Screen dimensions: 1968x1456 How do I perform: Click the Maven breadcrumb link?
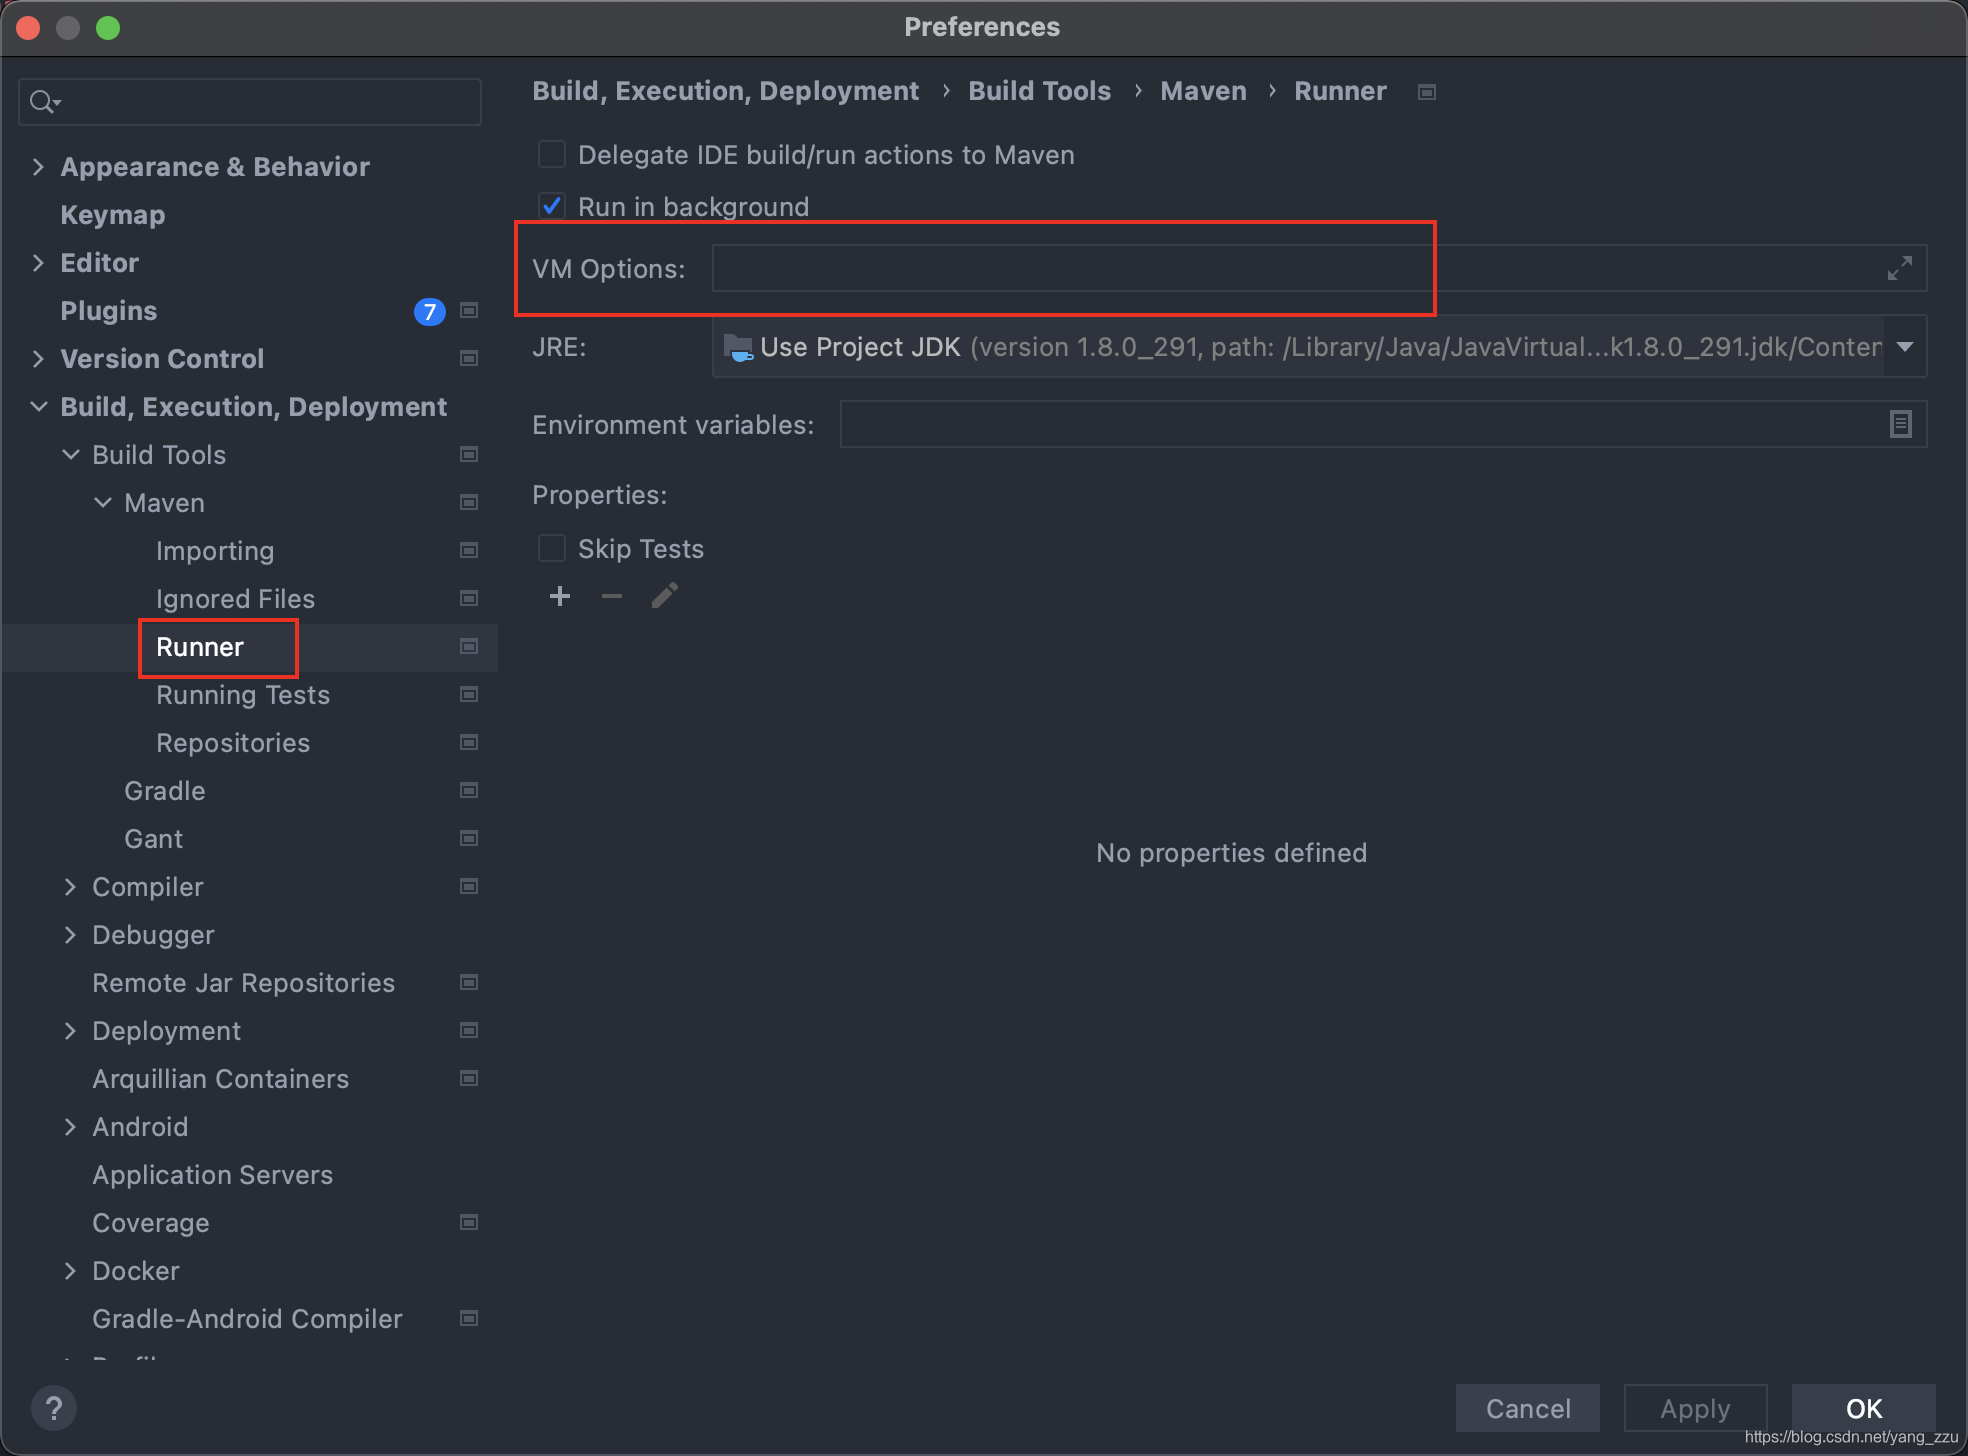pyautogui.click(x=1203, y=91)
